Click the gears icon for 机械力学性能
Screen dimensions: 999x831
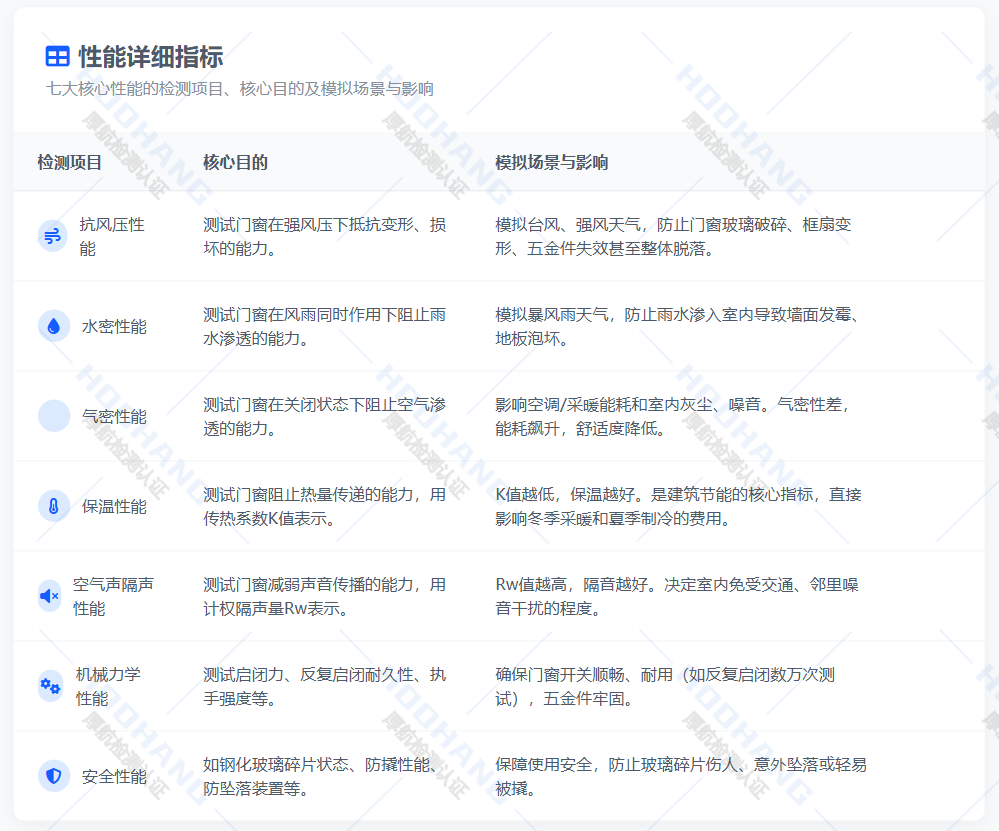[50, 686]
